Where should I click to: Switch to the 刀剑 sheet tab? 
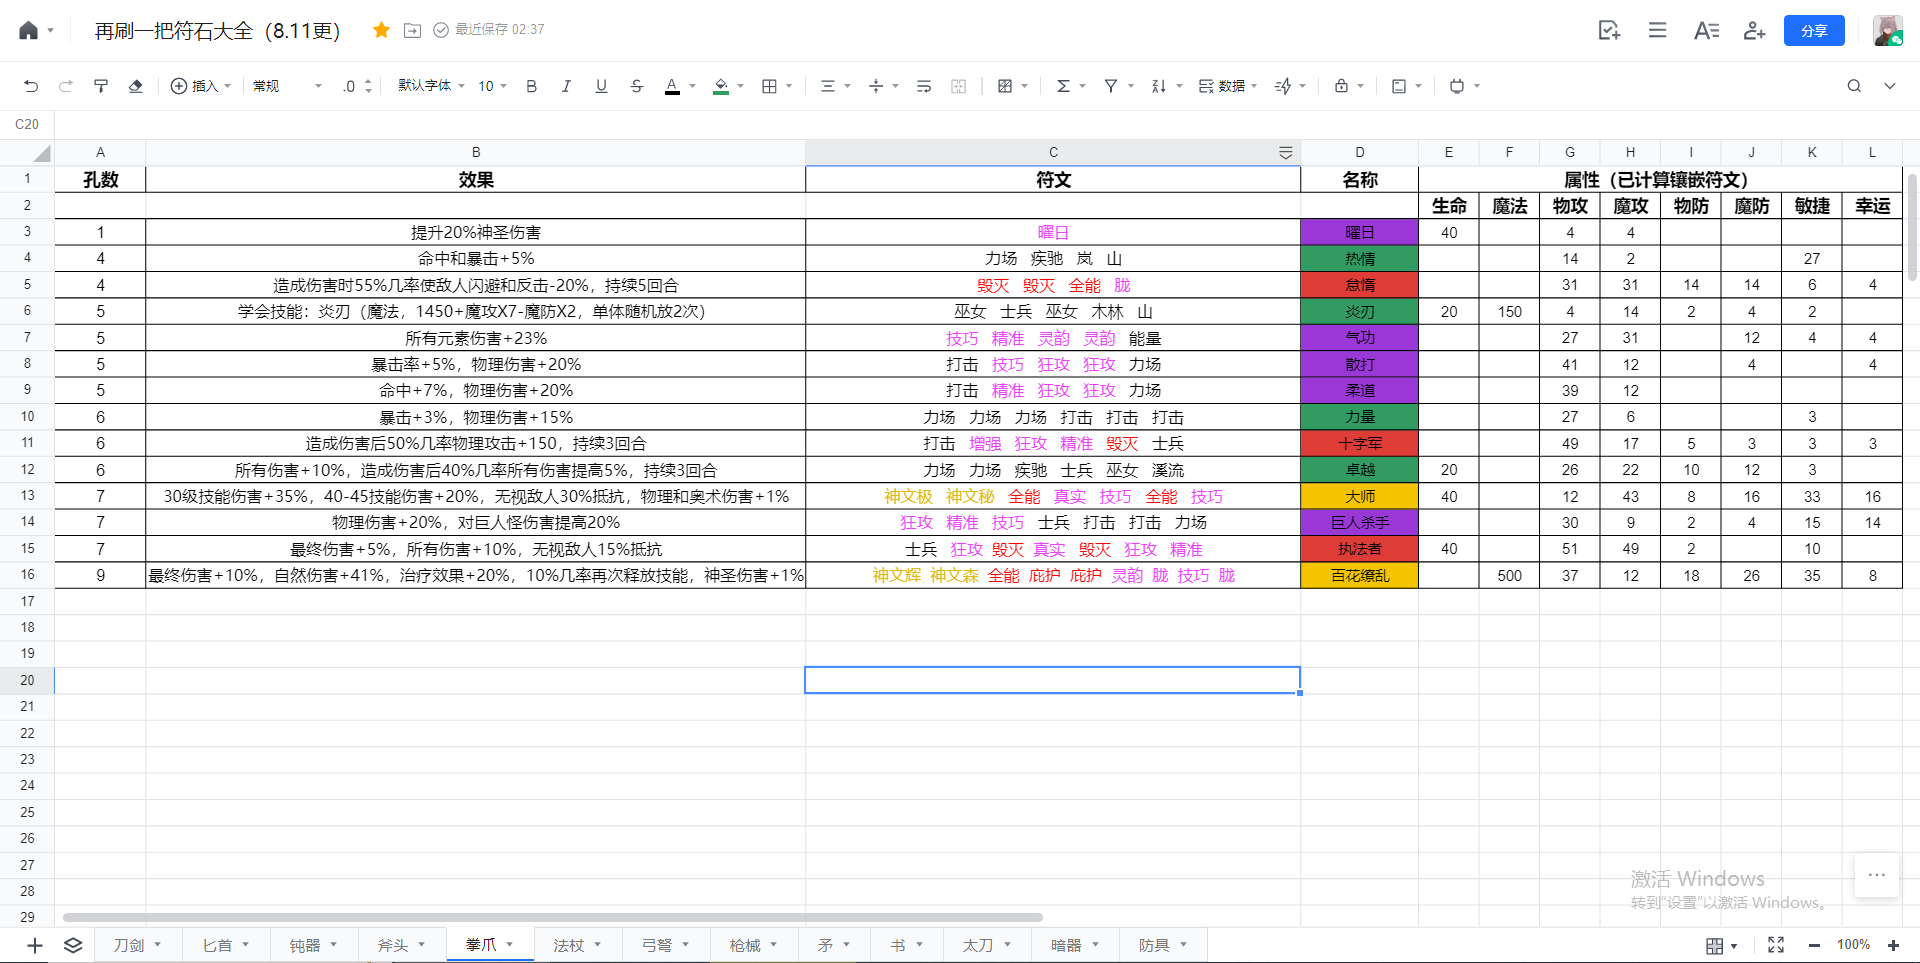139,945
